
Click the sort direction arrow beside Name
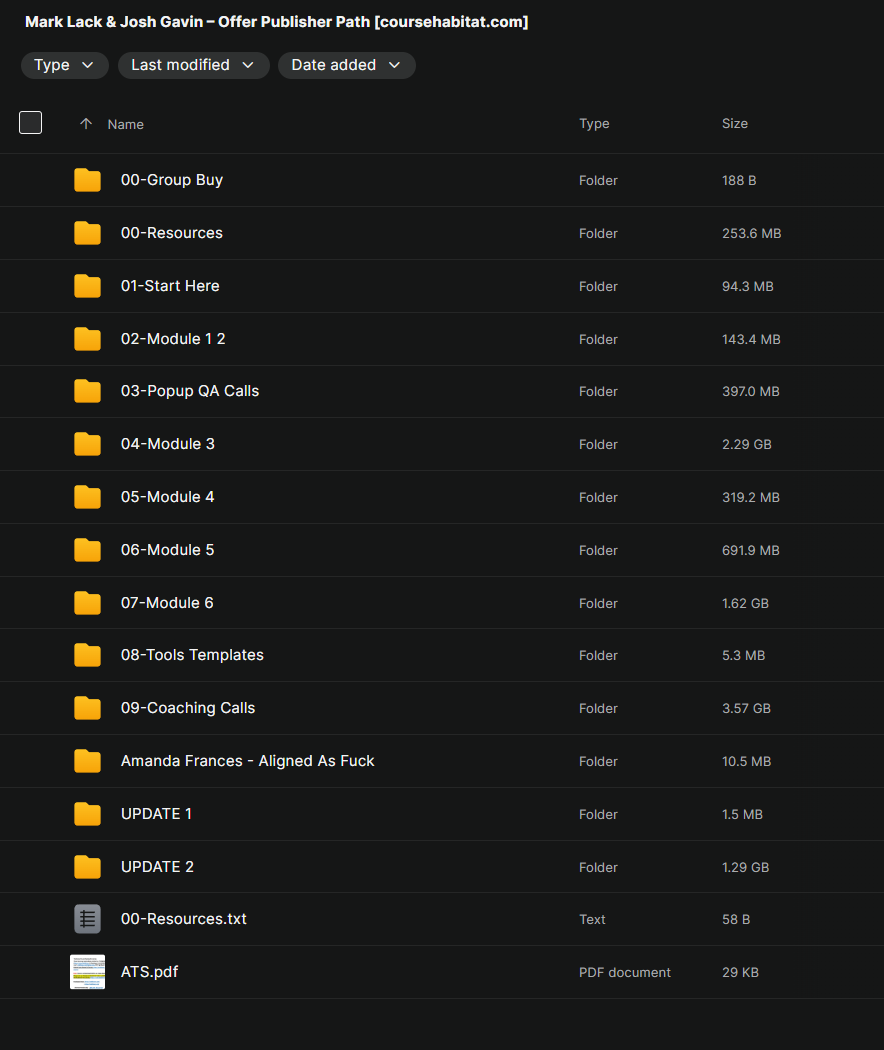(86, 124)
